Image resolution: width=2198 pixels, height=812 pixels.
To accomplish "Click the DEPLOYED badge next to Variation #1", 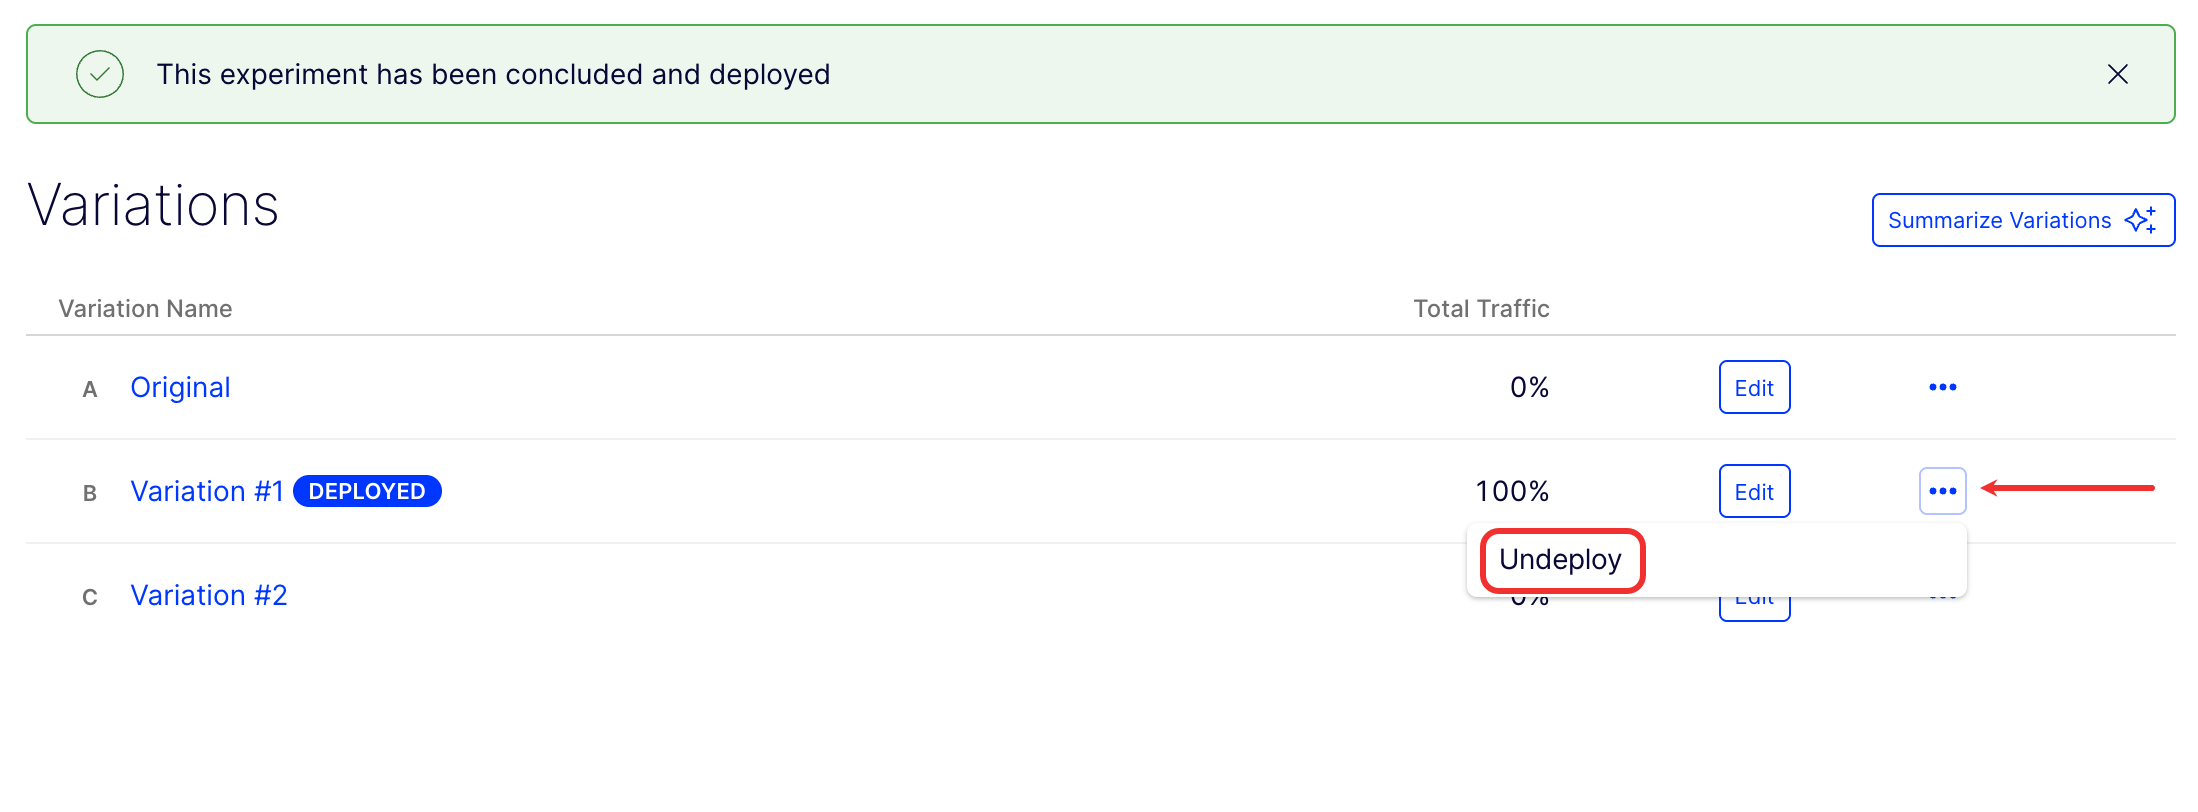I will point(367,490).
